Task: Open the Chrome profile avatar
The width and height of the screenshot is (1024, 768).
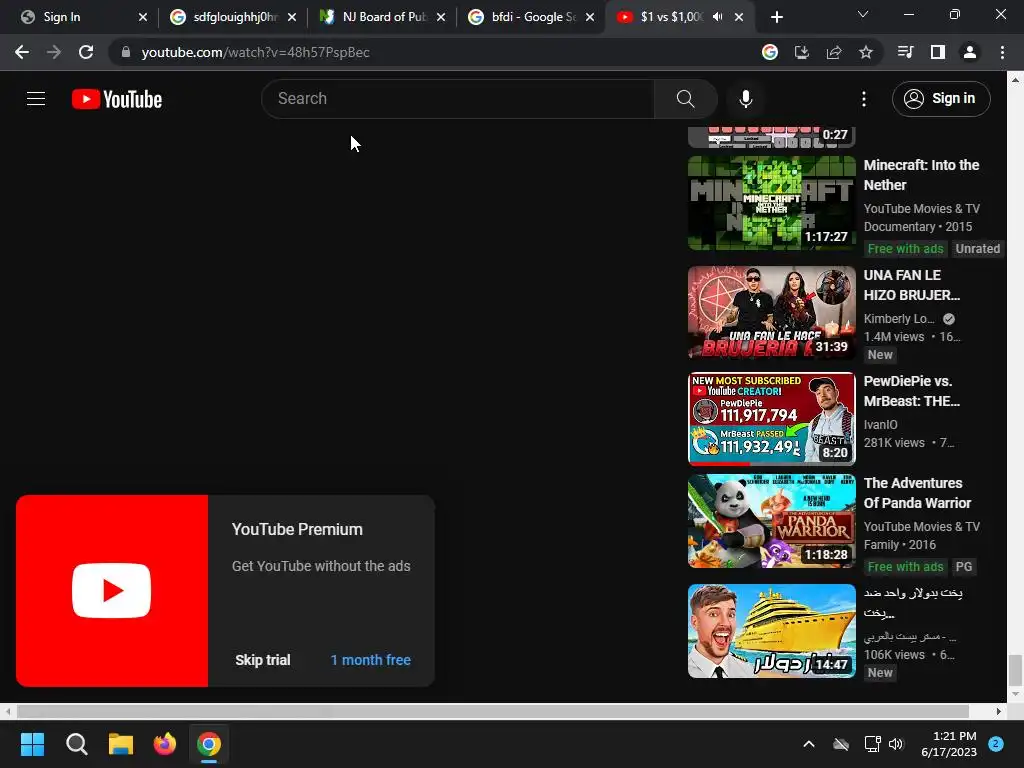Action: [970, 52]
